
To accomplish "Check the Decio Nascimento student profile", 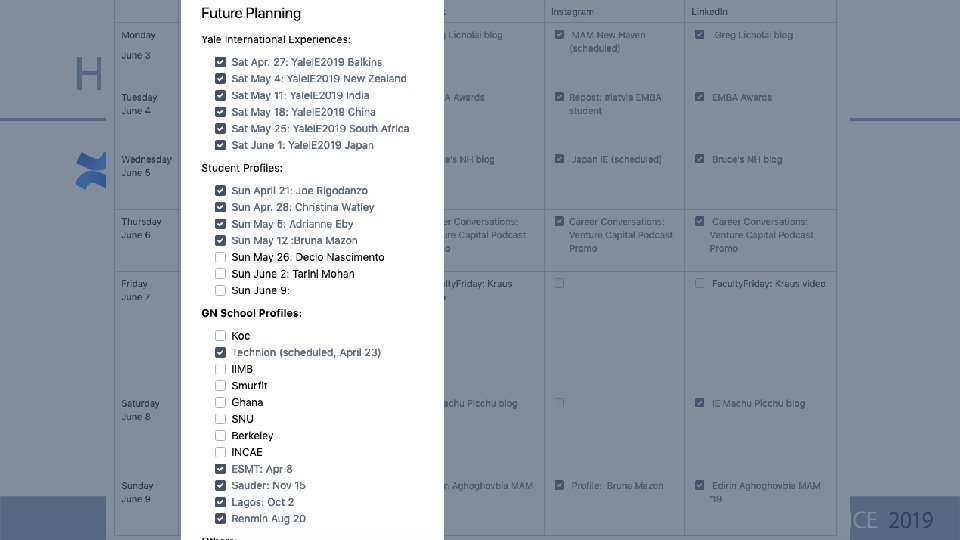I will point(220,257).
